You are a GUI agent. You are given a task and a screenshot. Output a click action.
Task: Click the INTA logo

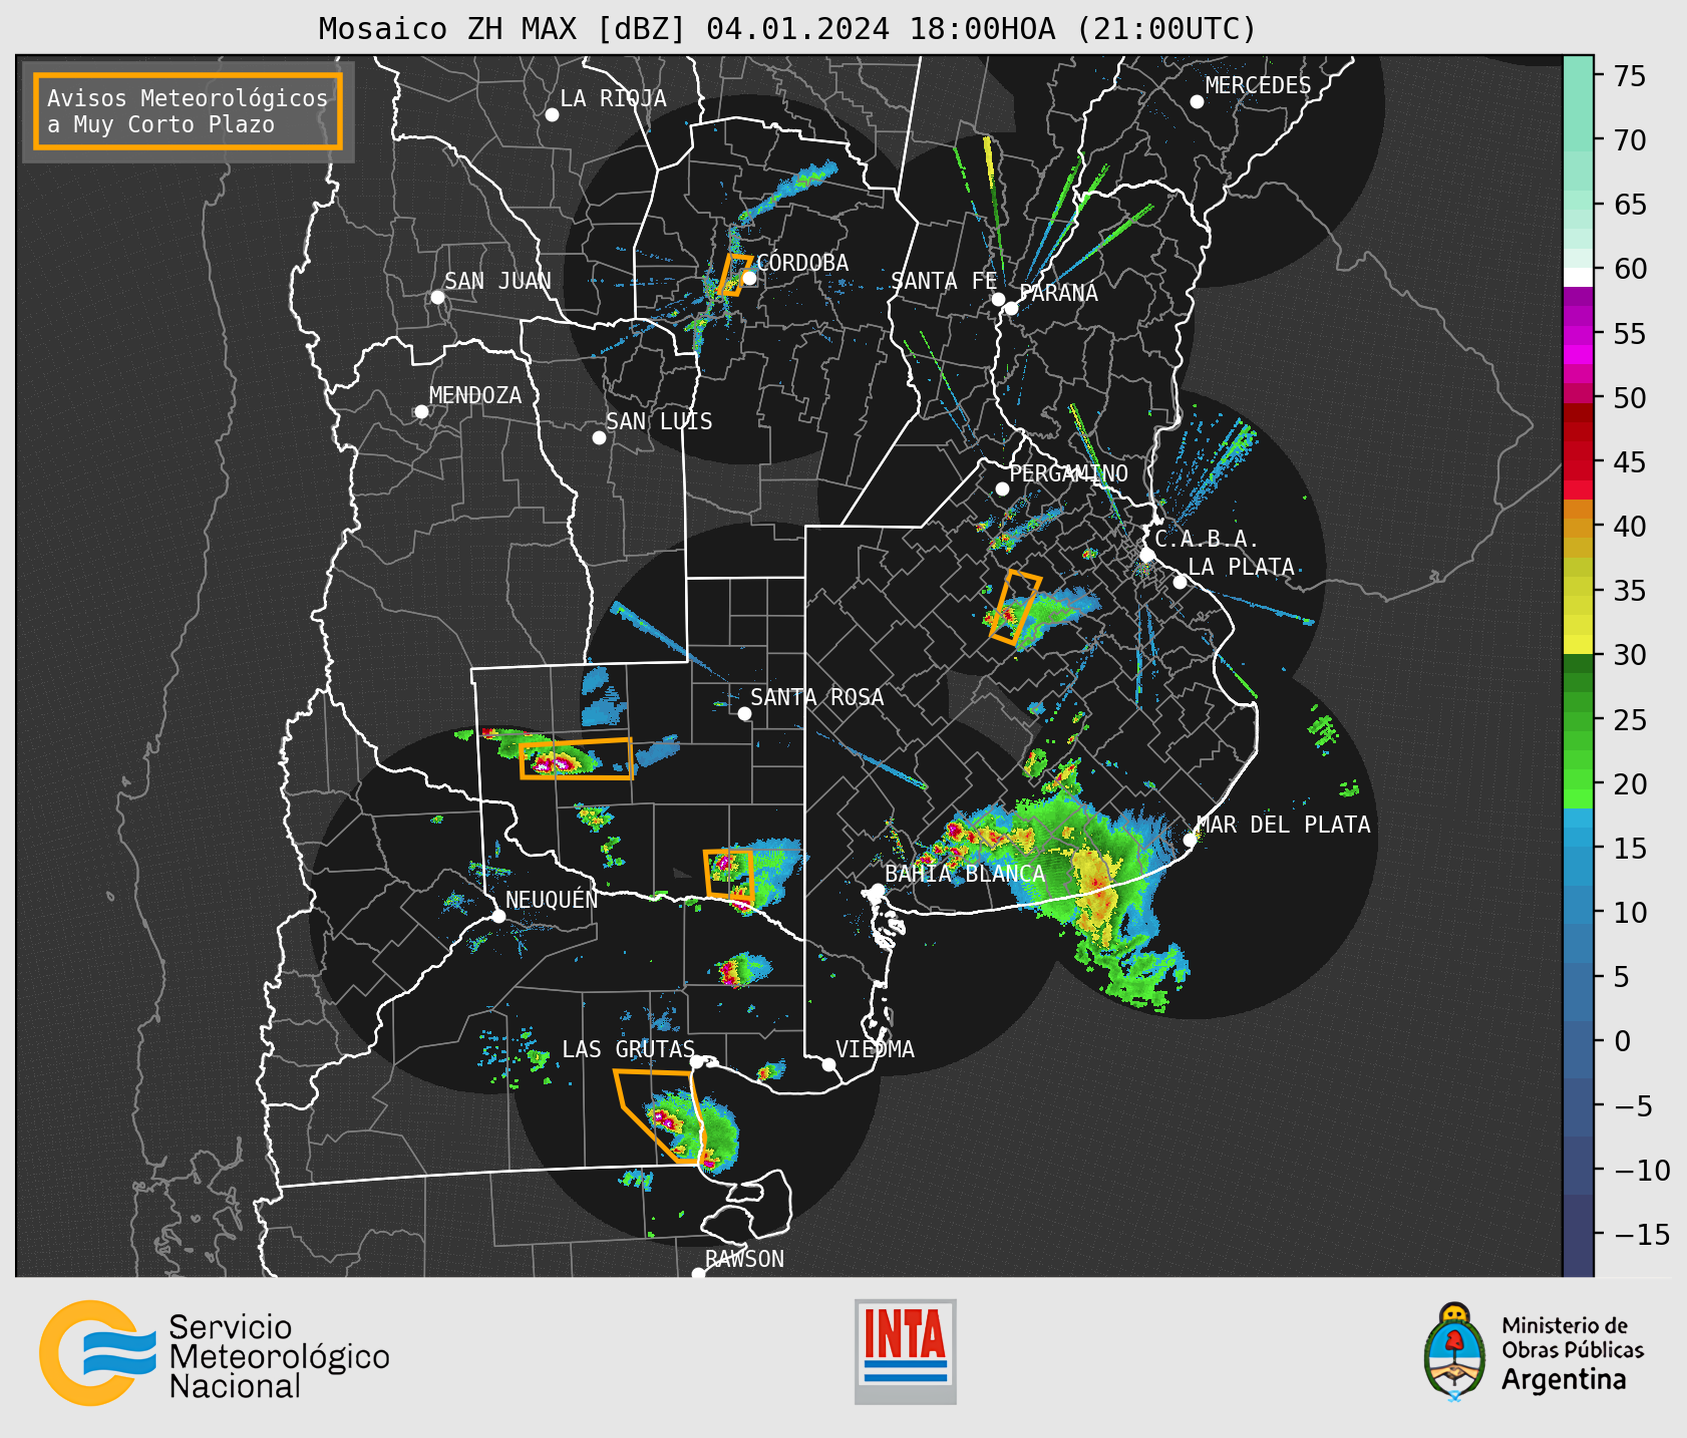(905, 1351)
